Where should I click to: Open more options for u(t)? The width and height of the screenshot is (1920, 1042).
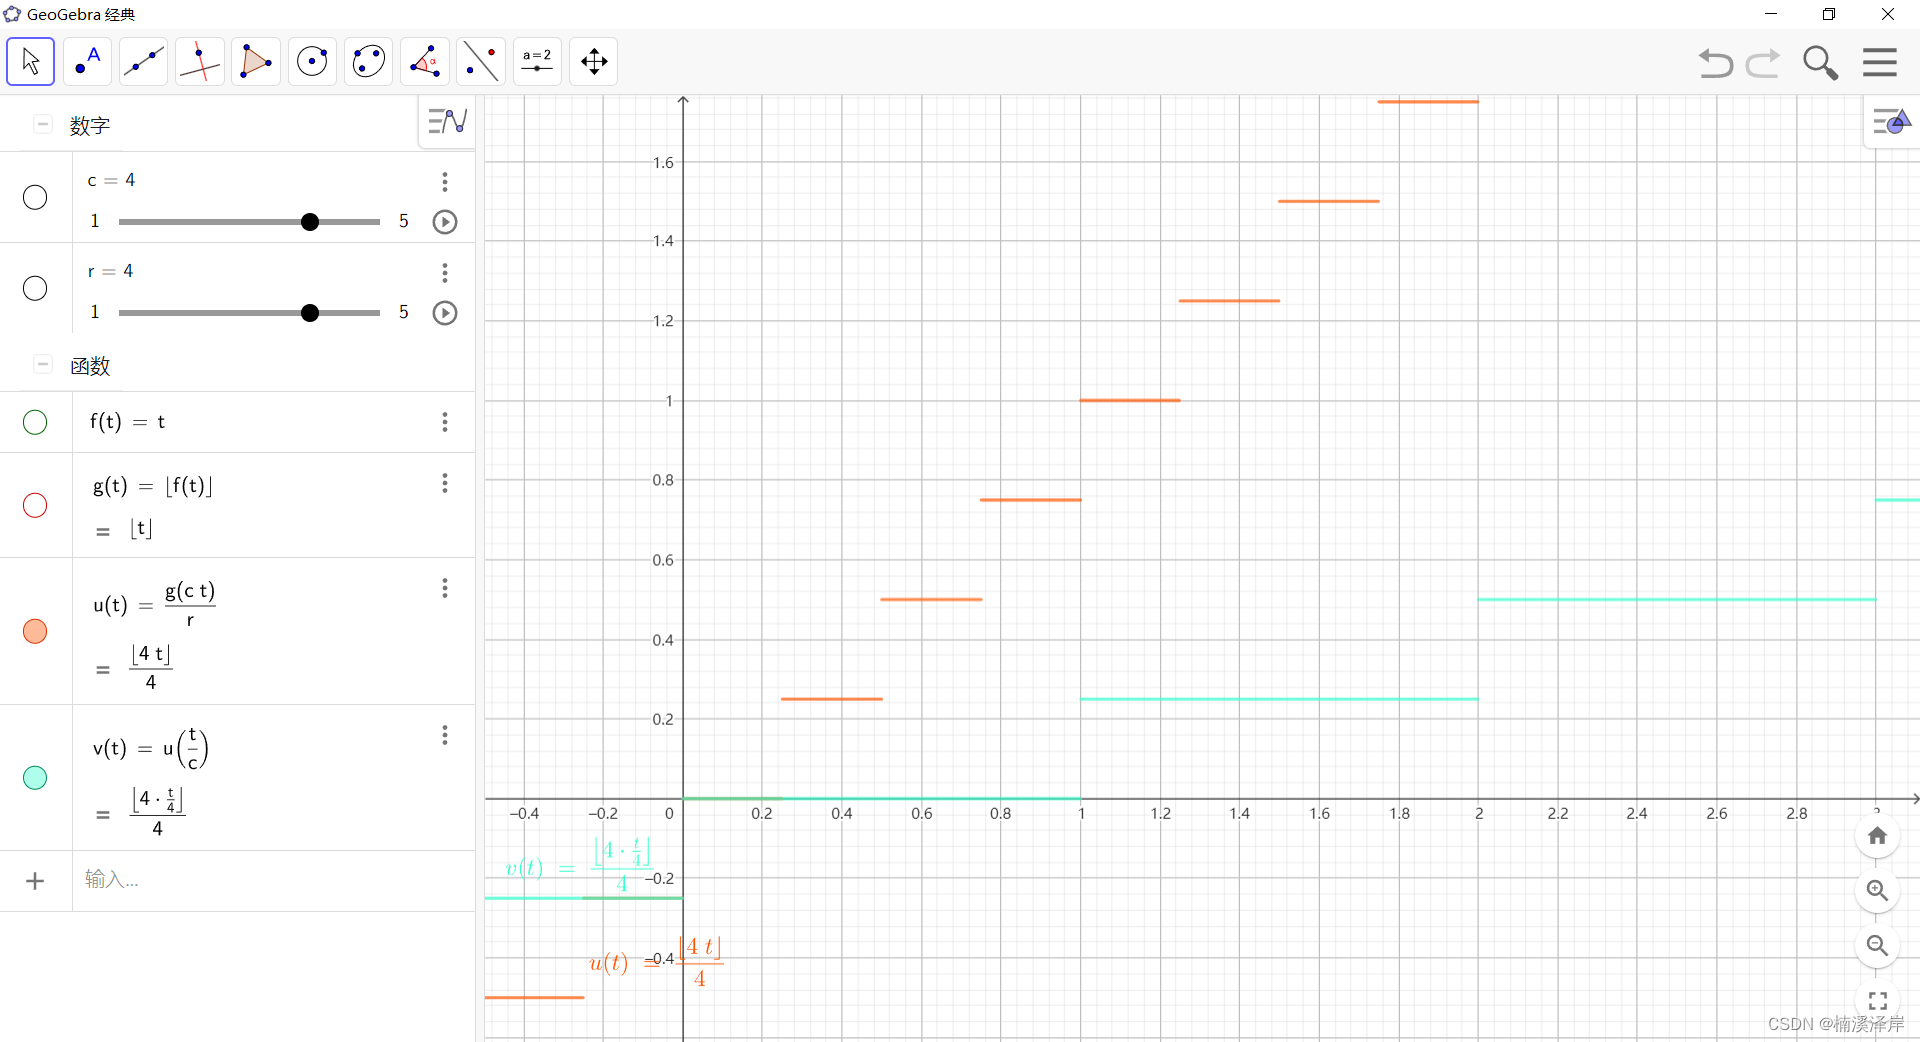(x=445, y=588)
